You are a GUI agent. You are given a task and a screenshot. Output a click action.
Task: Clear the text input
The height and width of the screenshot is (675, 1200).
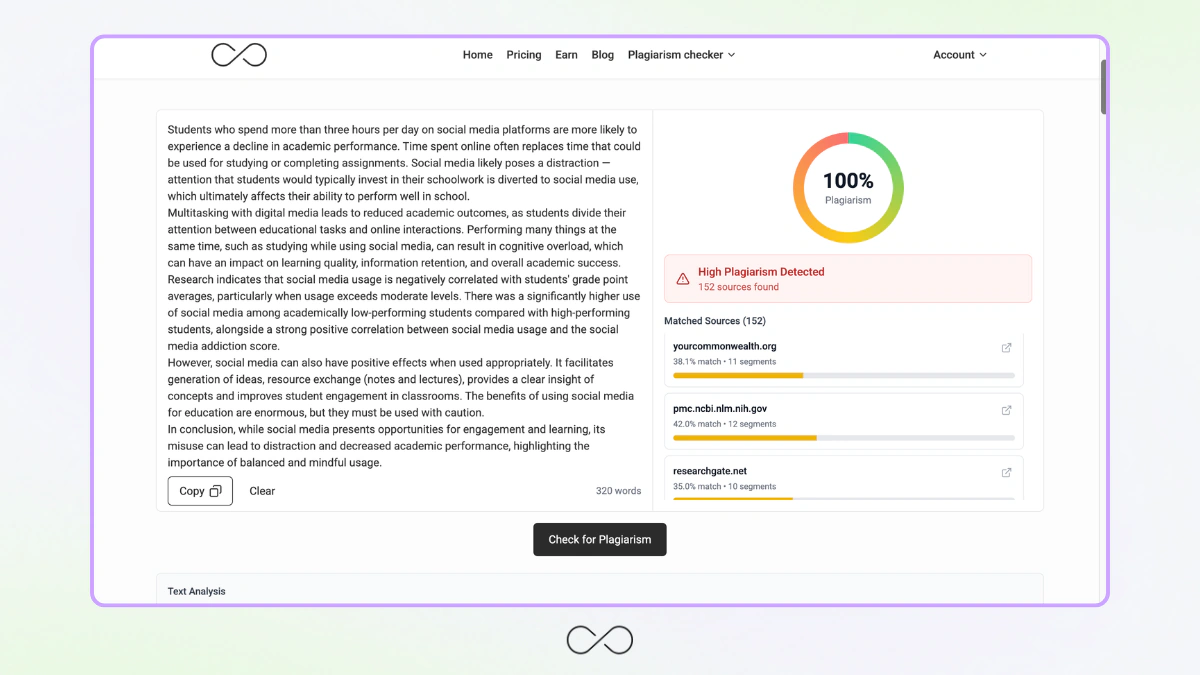click(262, 491)
